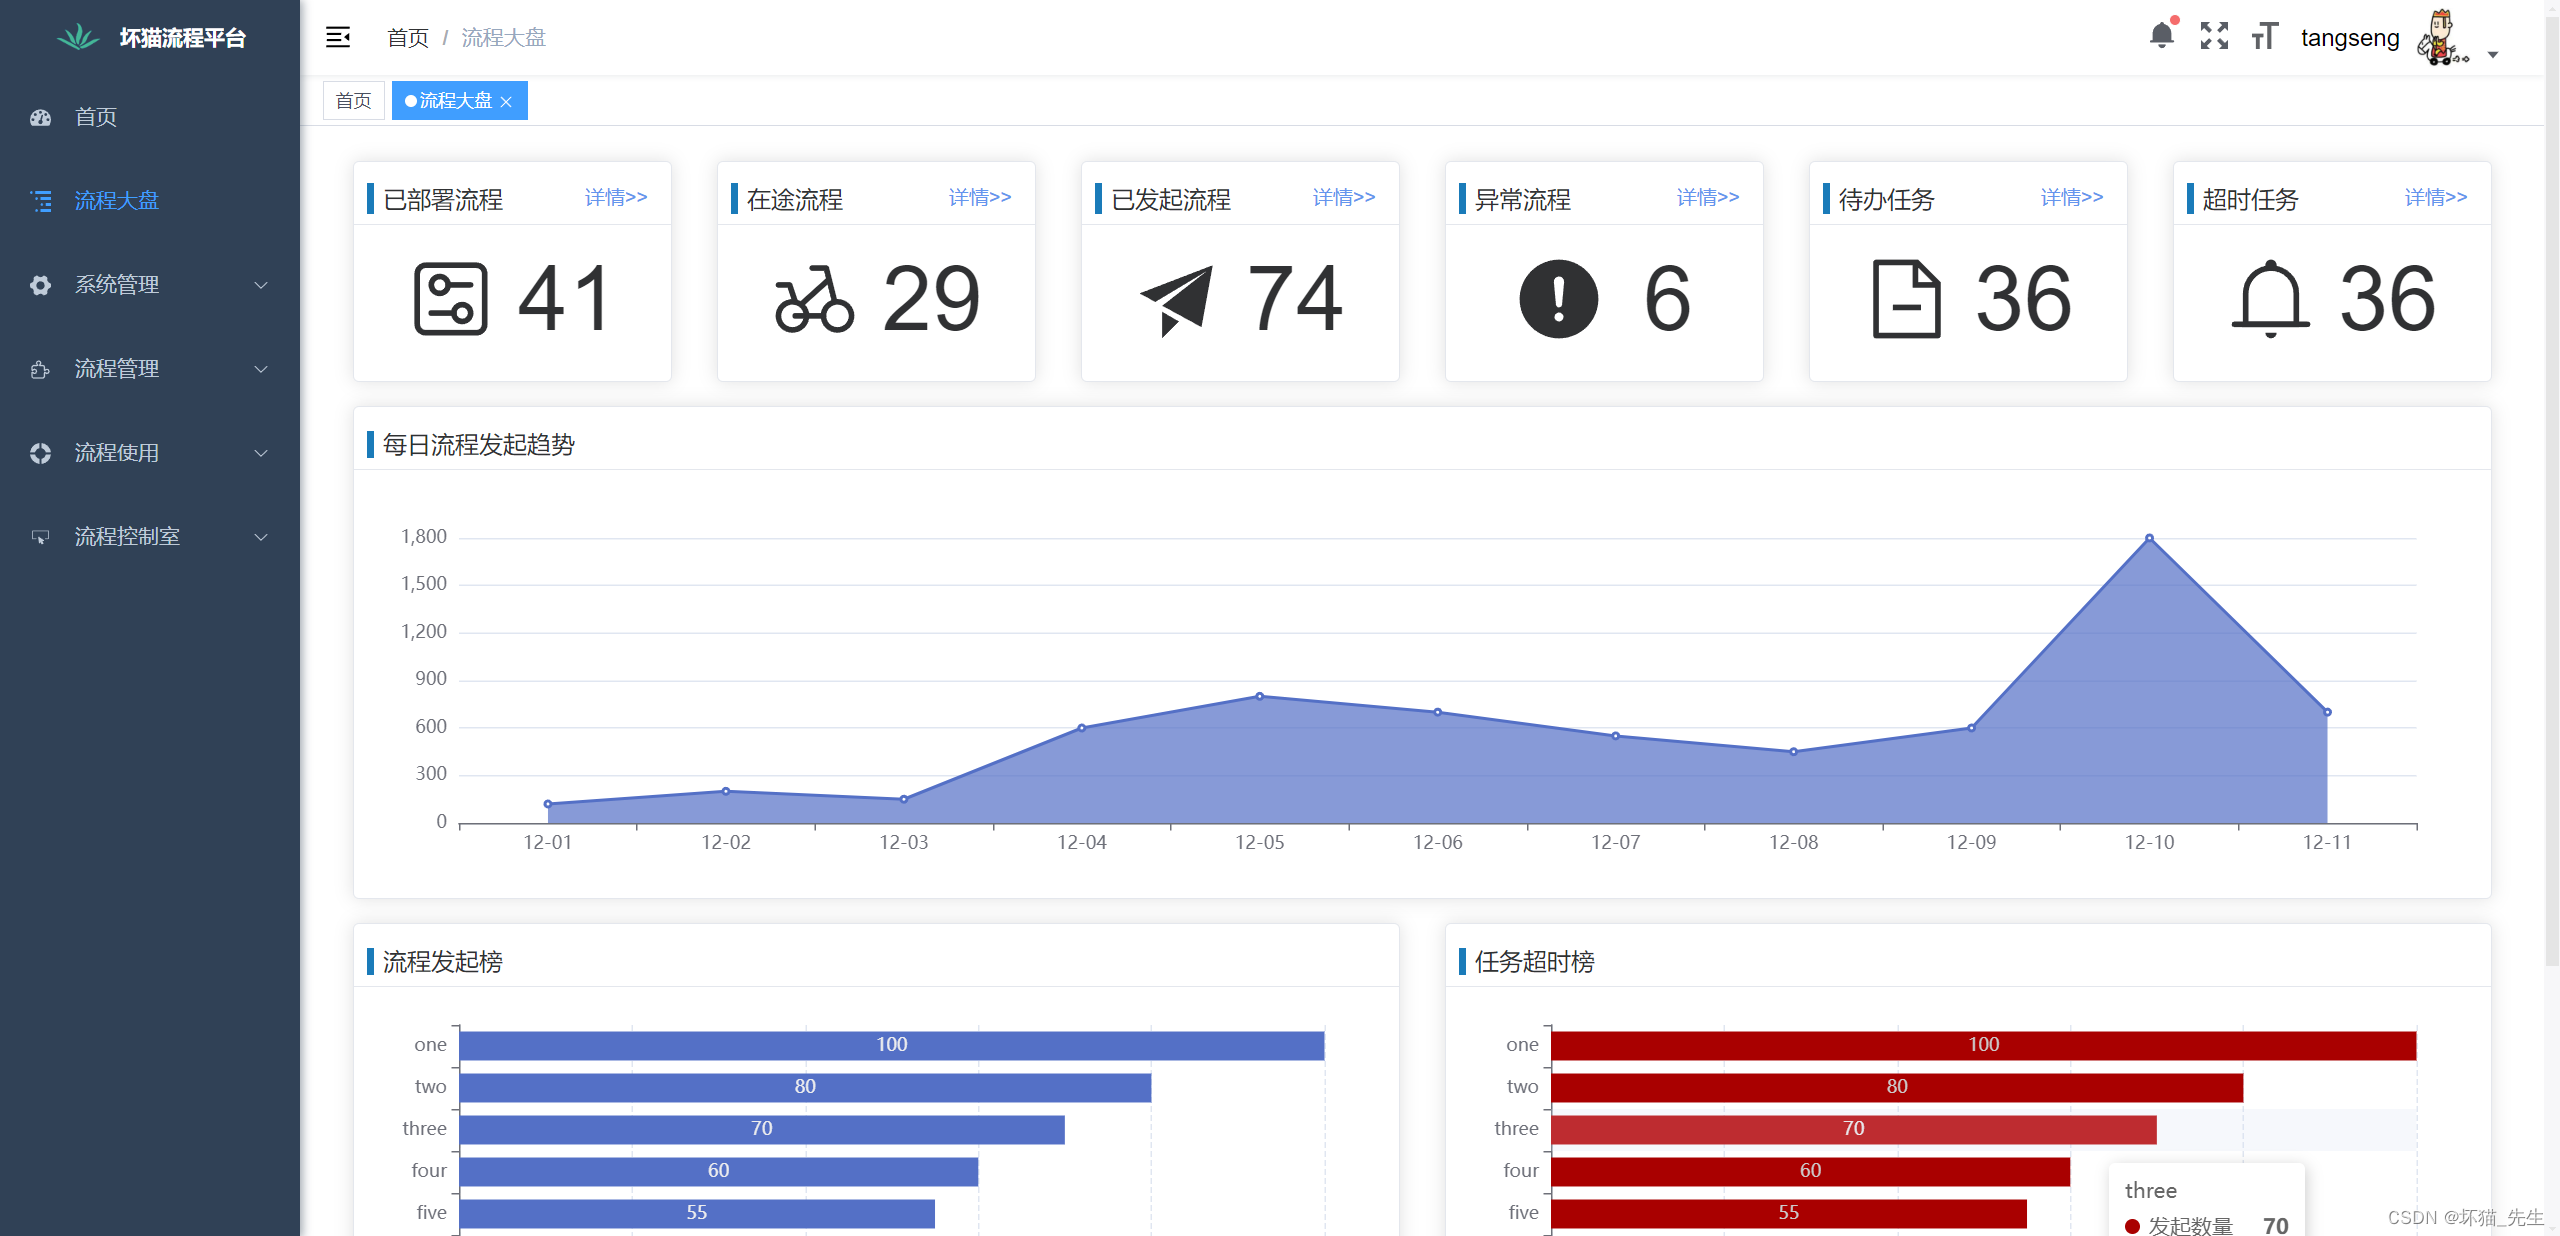2560x1236 pixels.
Task: Open the font size setting icon
Action: 2264,36
